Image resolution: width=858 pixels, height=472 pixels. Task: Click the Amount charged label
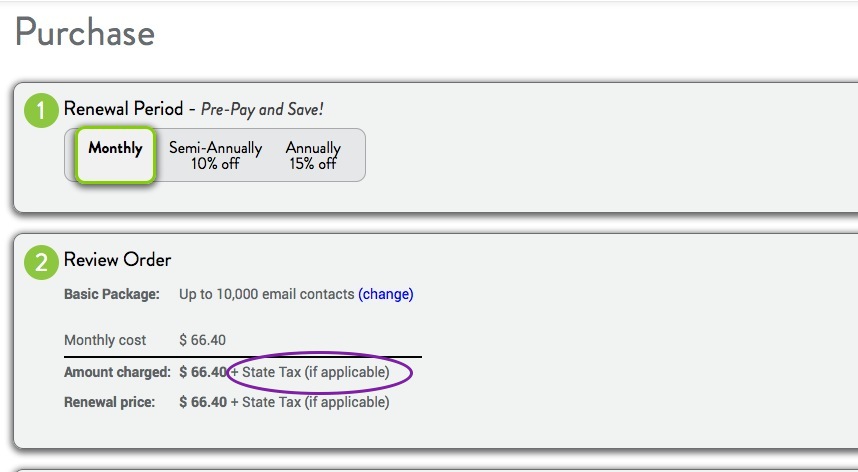118,372
